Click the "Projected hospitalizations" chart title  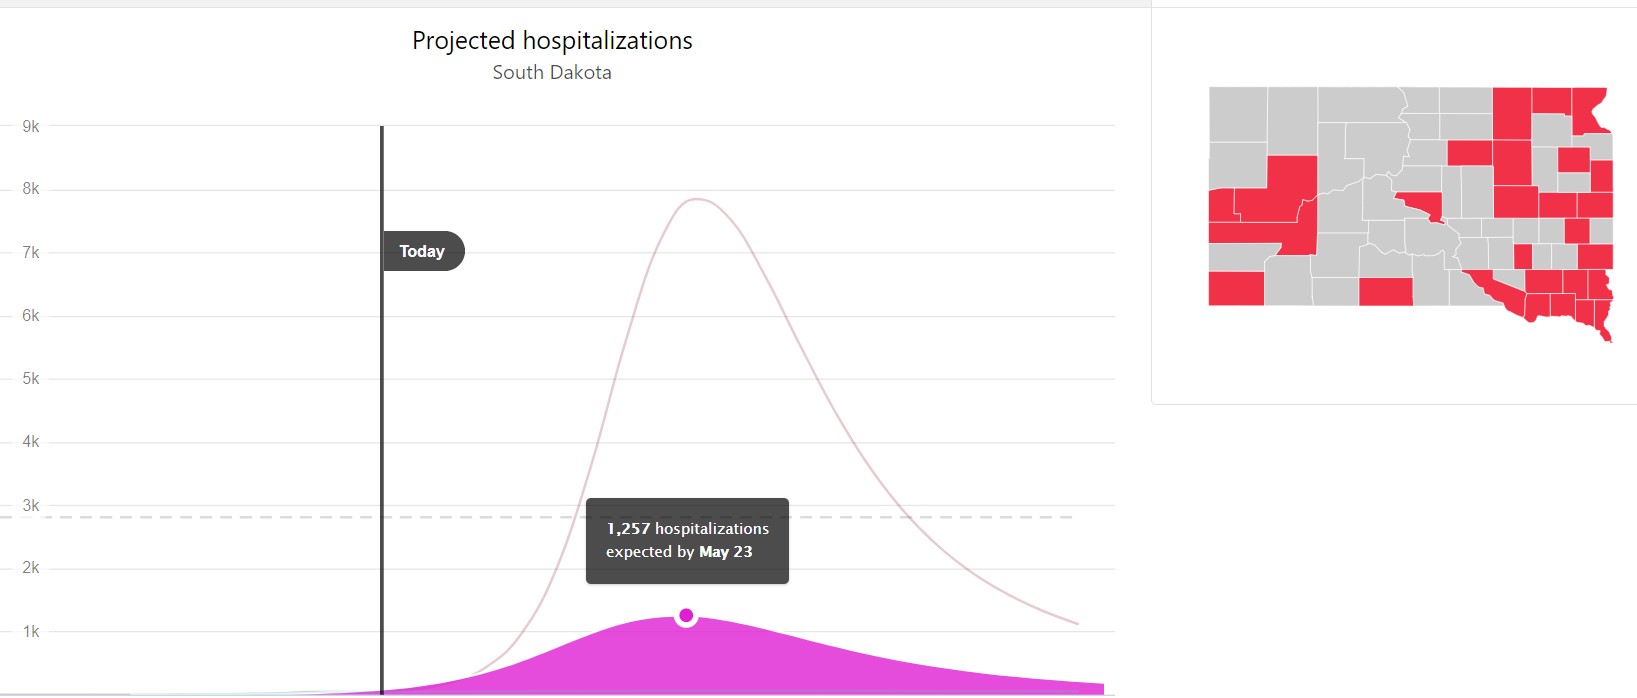click(x=552, y=41)
